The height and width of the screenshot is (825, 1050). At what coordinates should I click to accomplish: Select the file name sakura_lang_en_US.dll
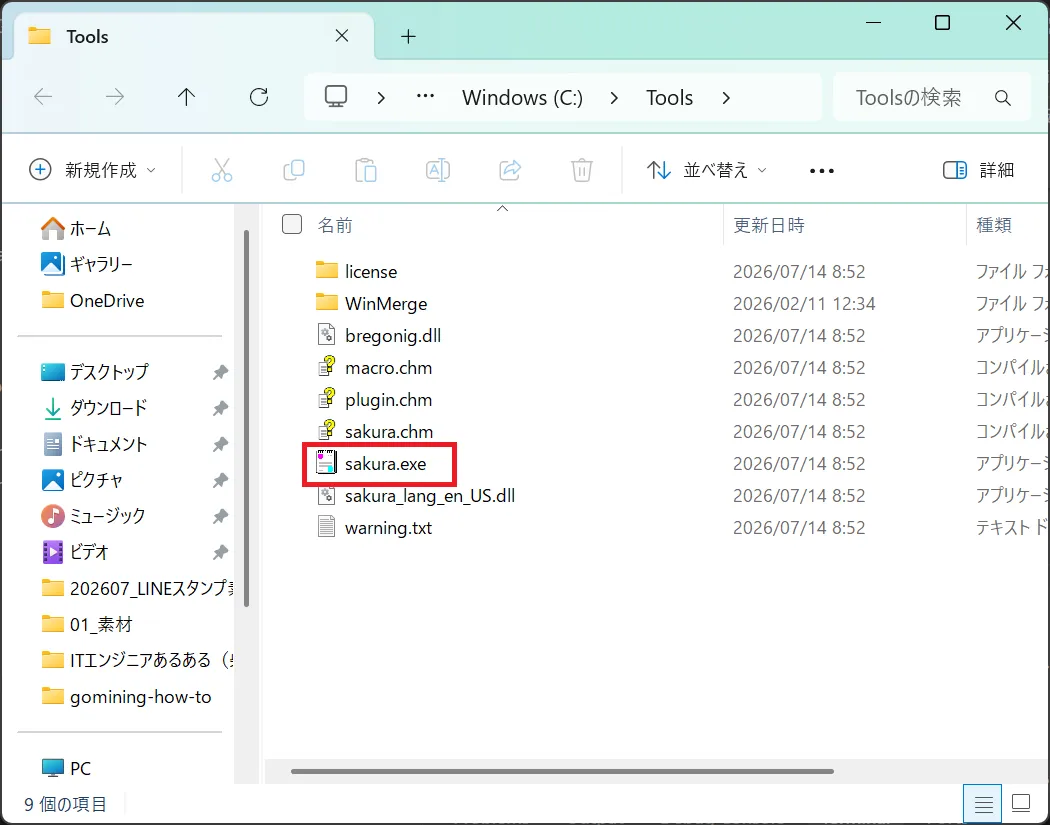430,496
